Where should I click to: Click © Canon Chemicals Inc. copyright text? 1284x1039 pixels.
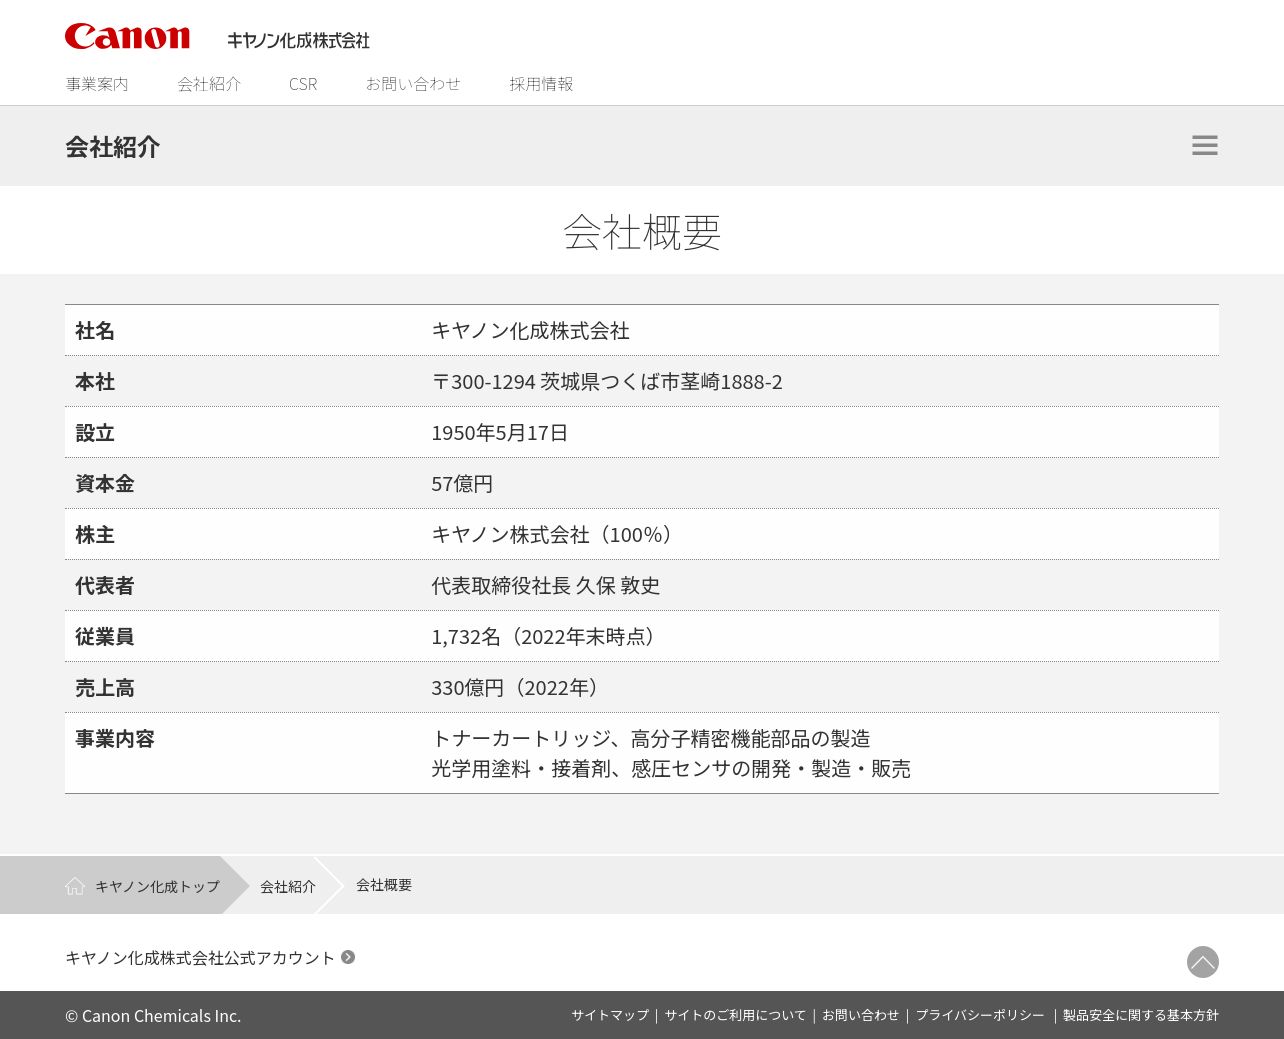point(153,1016)
